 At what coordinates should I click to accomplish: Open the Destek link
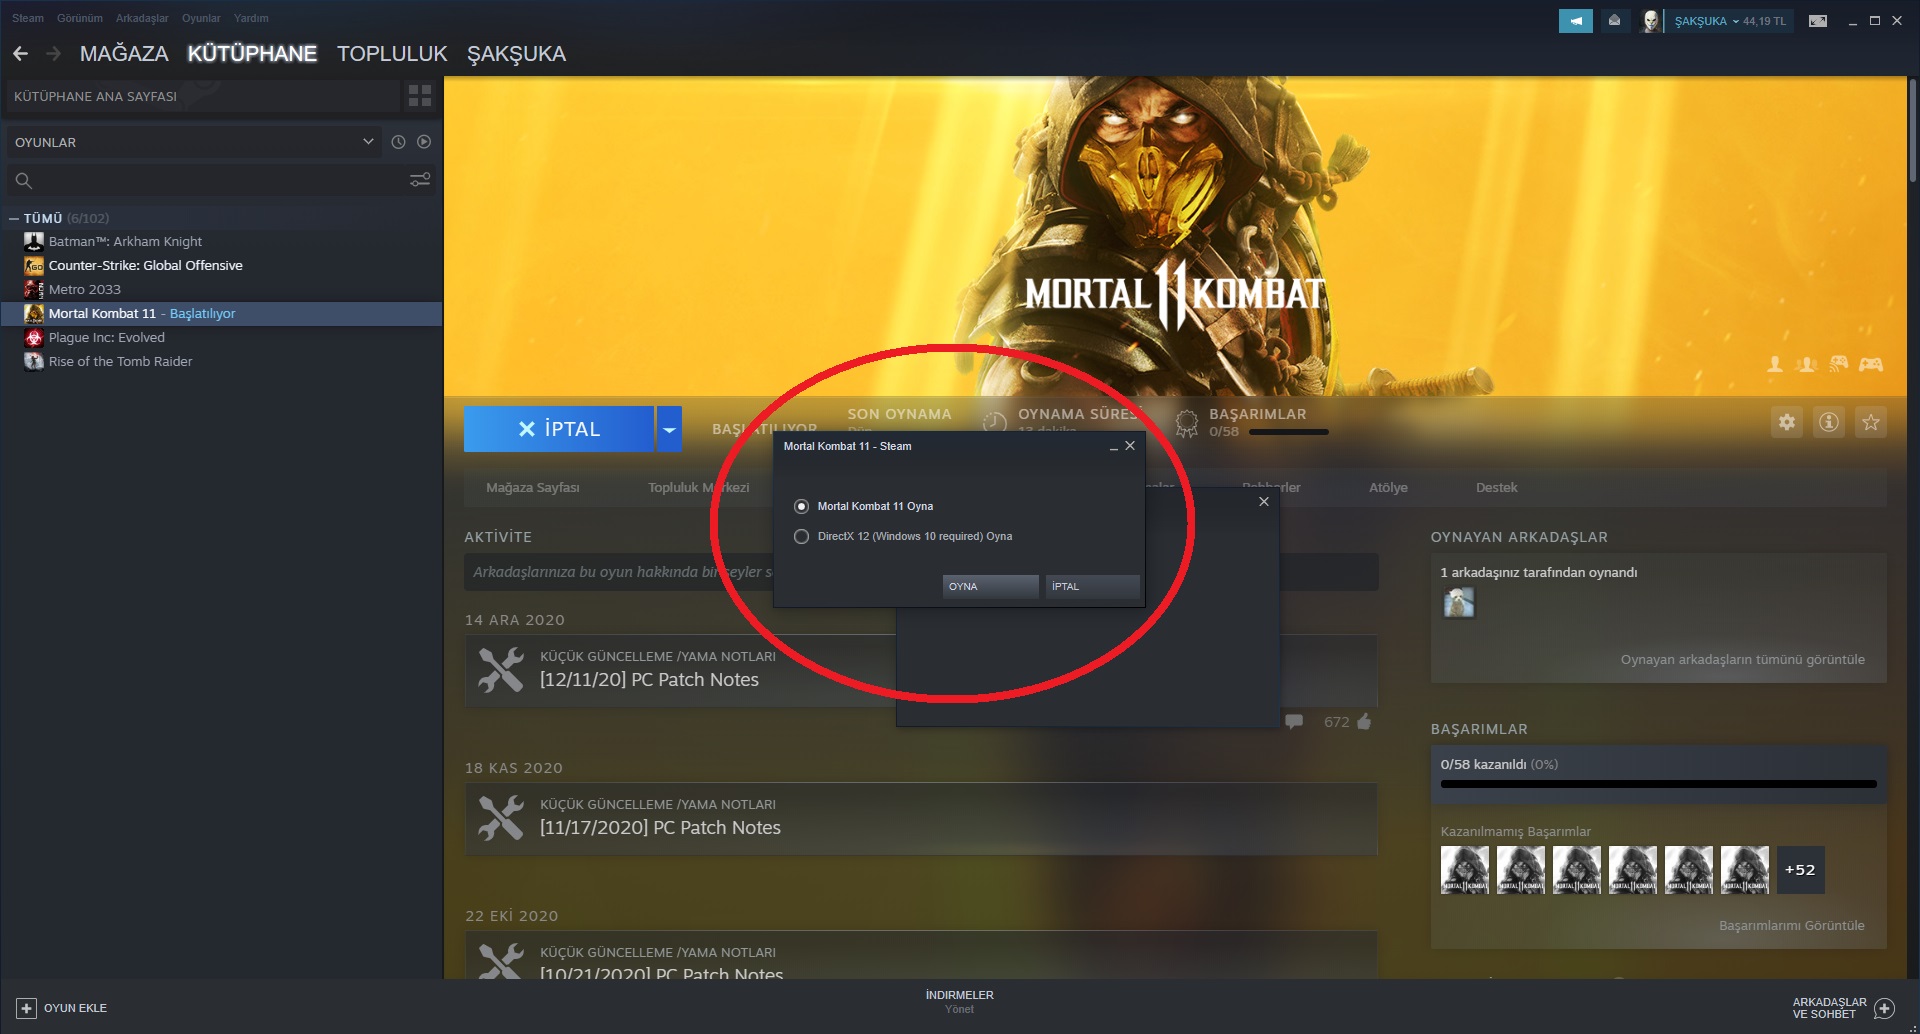pyautogui.click(x=1496, y=488)
